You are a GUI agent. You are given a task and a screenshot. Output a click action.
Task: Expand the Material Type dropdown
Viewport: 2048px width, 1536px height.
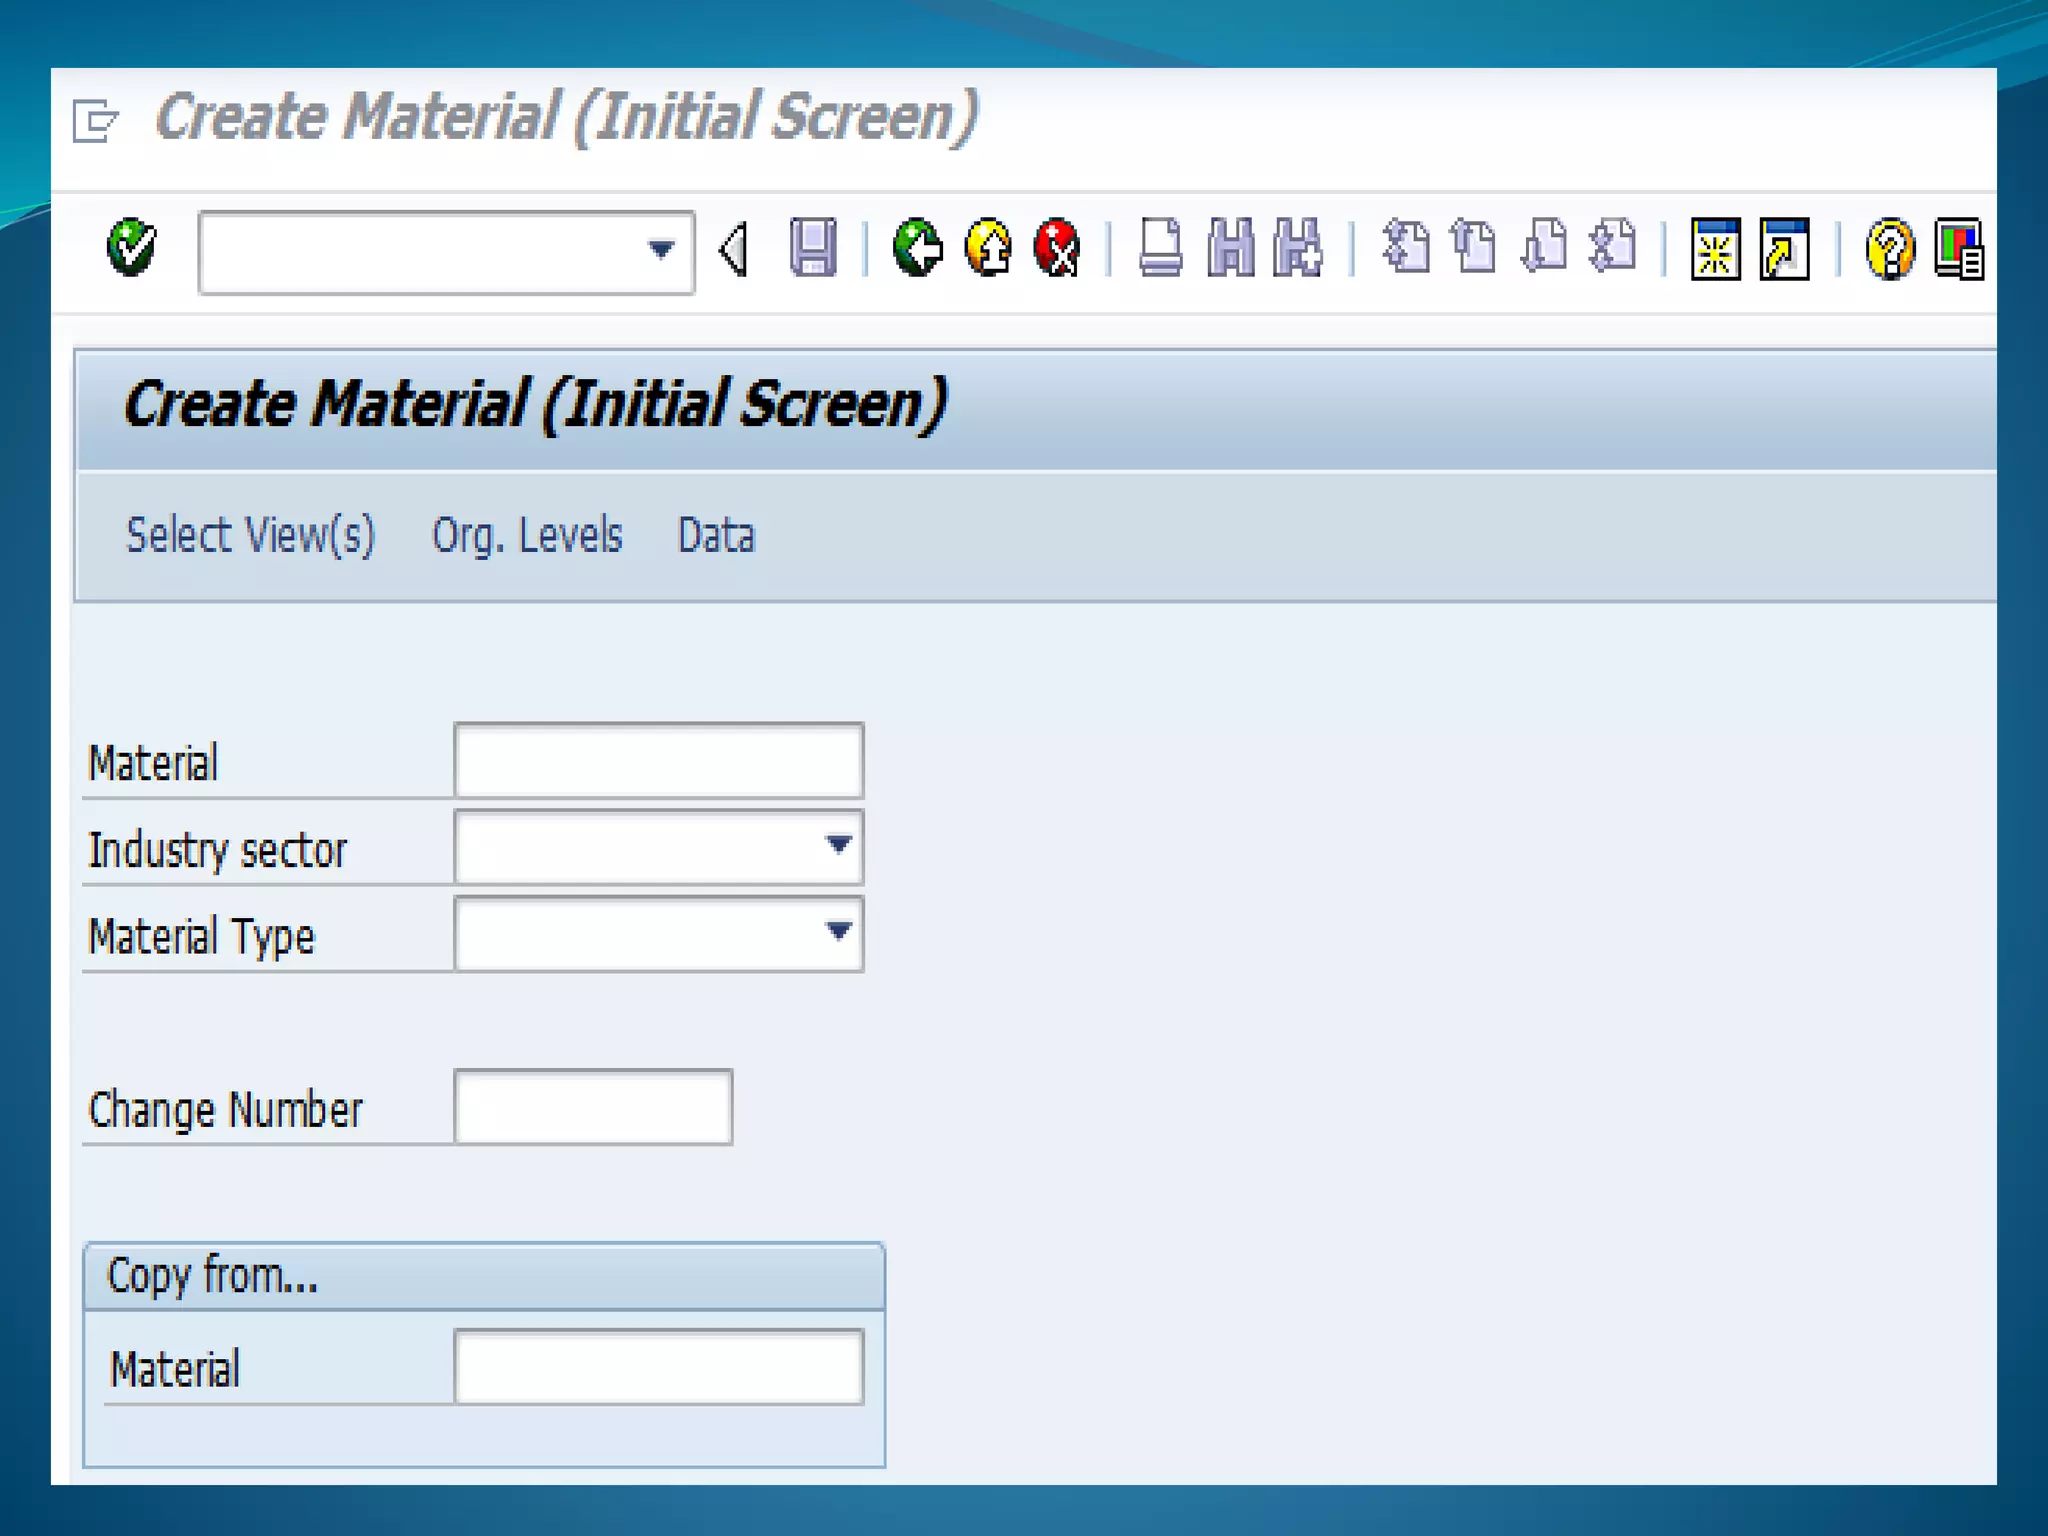click(838, 932)
